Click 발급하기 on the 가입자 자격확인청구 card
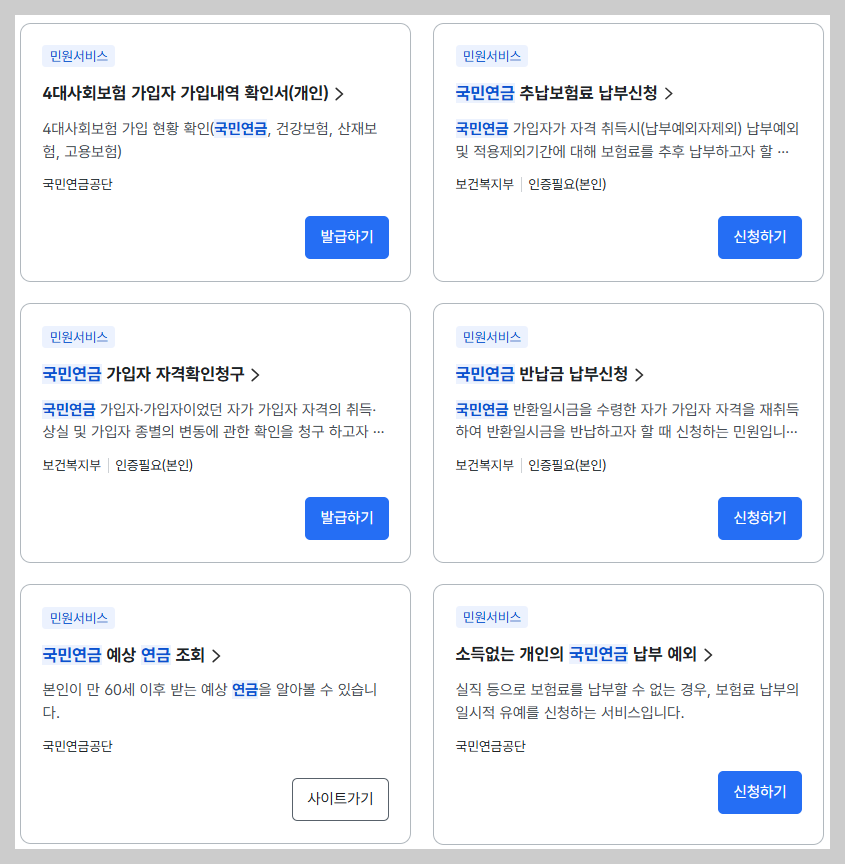The width and height of the screenshot is (845, 864). (x=346, y=518)
